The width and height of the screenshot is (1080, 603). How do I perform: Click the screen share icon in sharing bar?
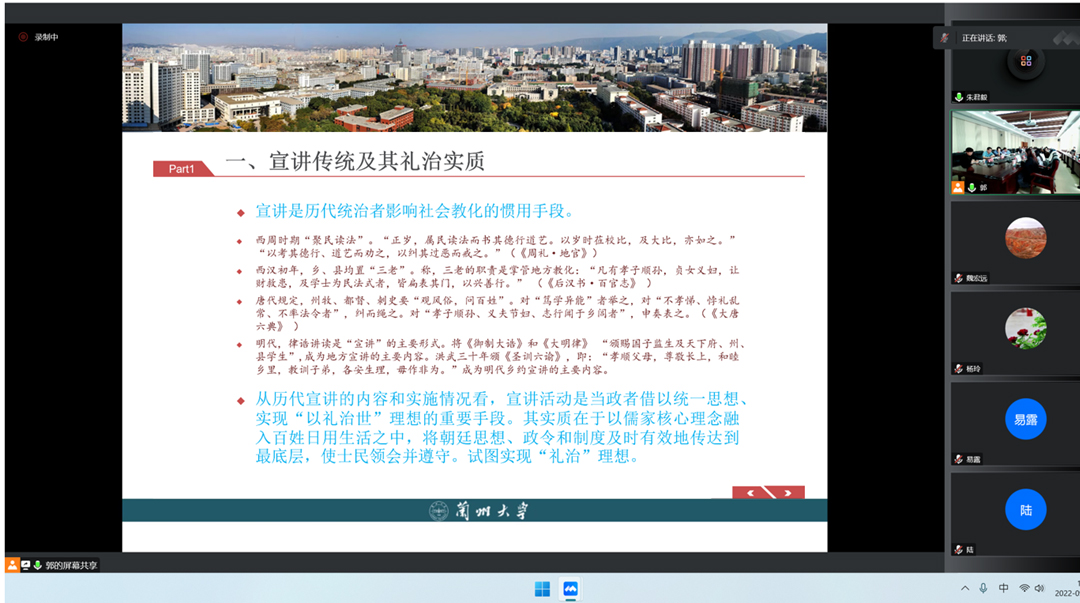coord(25,565)
